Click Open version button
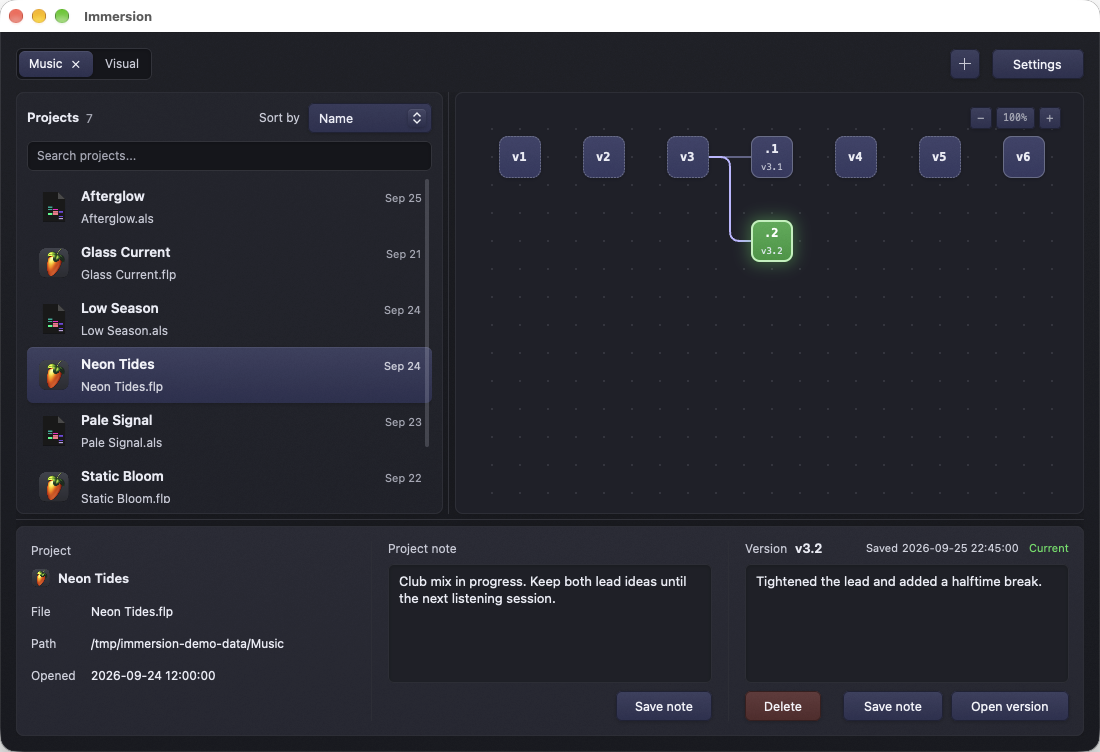This screenshot has height=752, width=1100. click(1010, 706)
